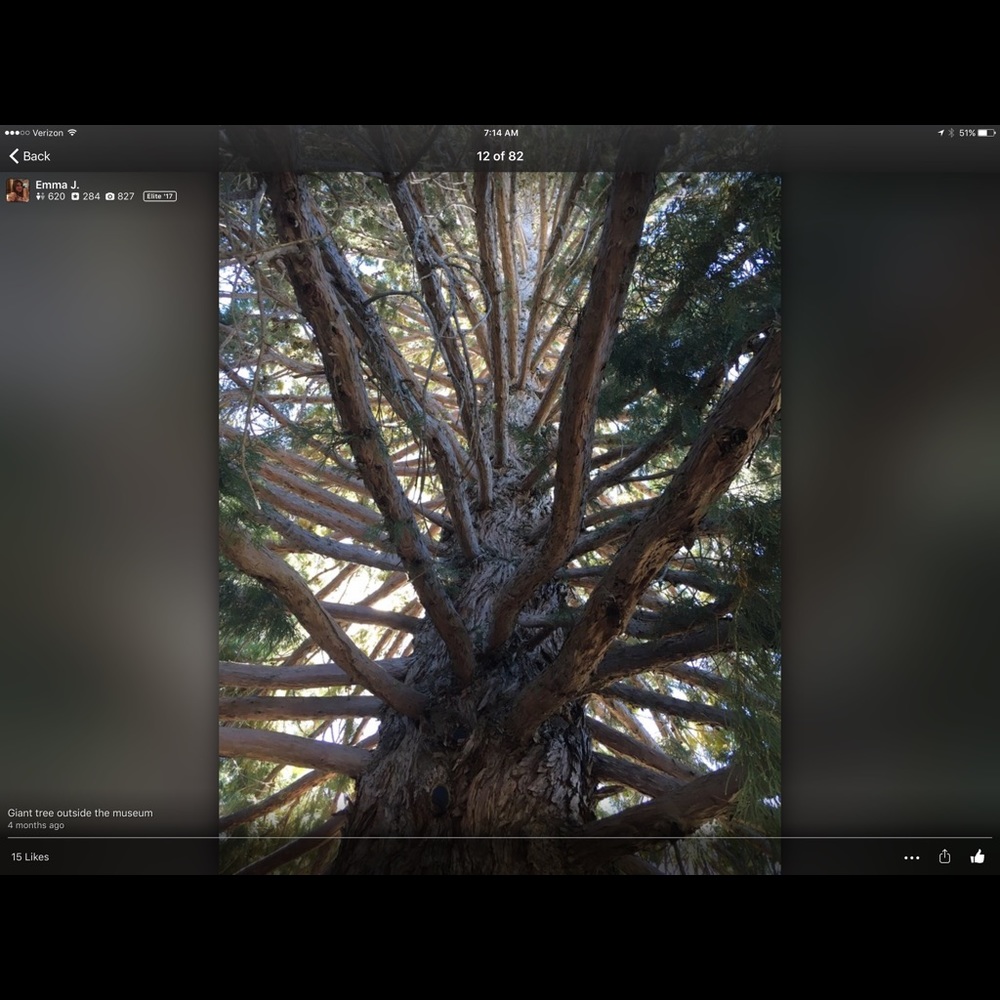1000x1000 pixels.
Task: Tap the camera photos icon beside 827
Action: coord(110,197)
